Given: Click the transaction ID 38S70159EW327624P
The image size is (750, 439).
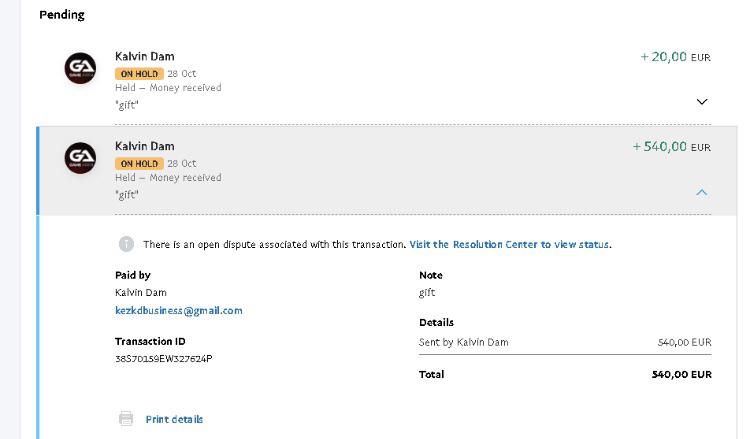Looking at the screenshot, I should click(164, 359).
